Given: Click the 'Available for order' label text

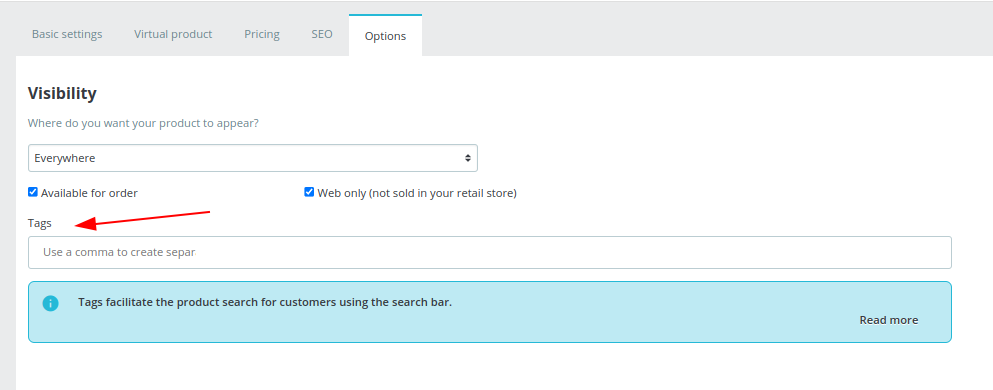Looking at the screenshot, I should [x=89, y=193].
